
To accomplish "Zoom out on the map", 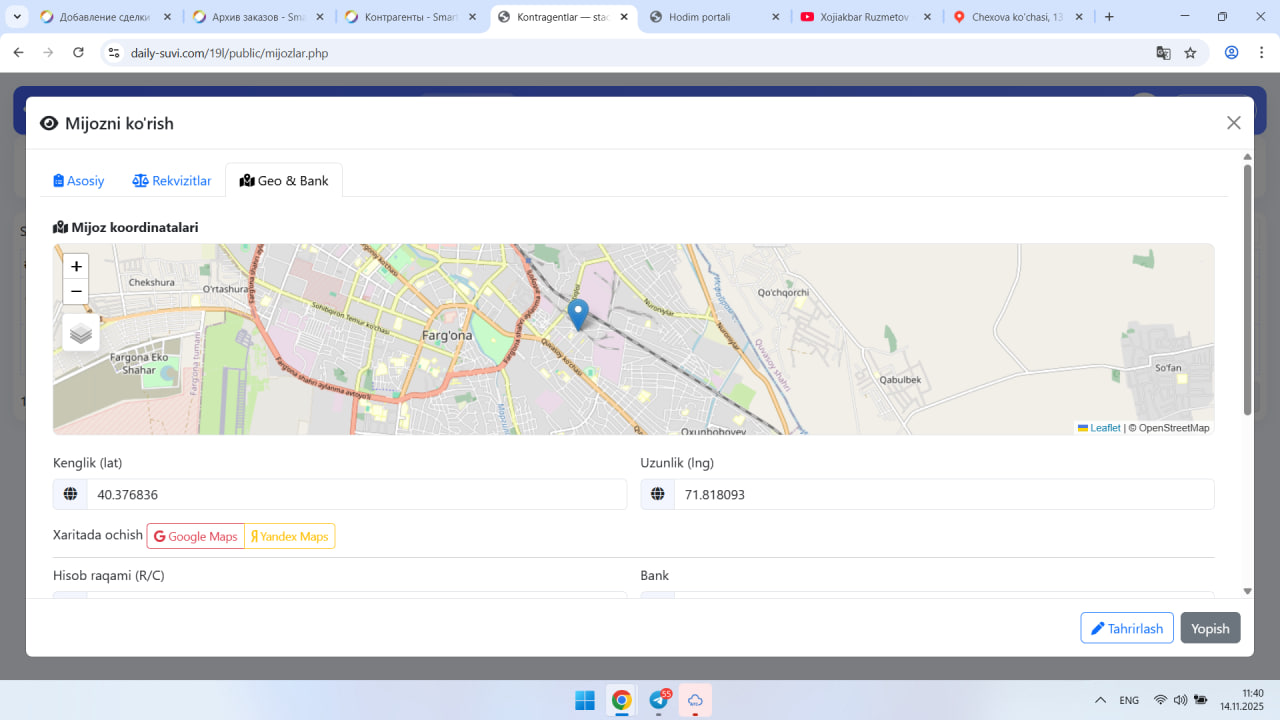I will tap(76, 292).
